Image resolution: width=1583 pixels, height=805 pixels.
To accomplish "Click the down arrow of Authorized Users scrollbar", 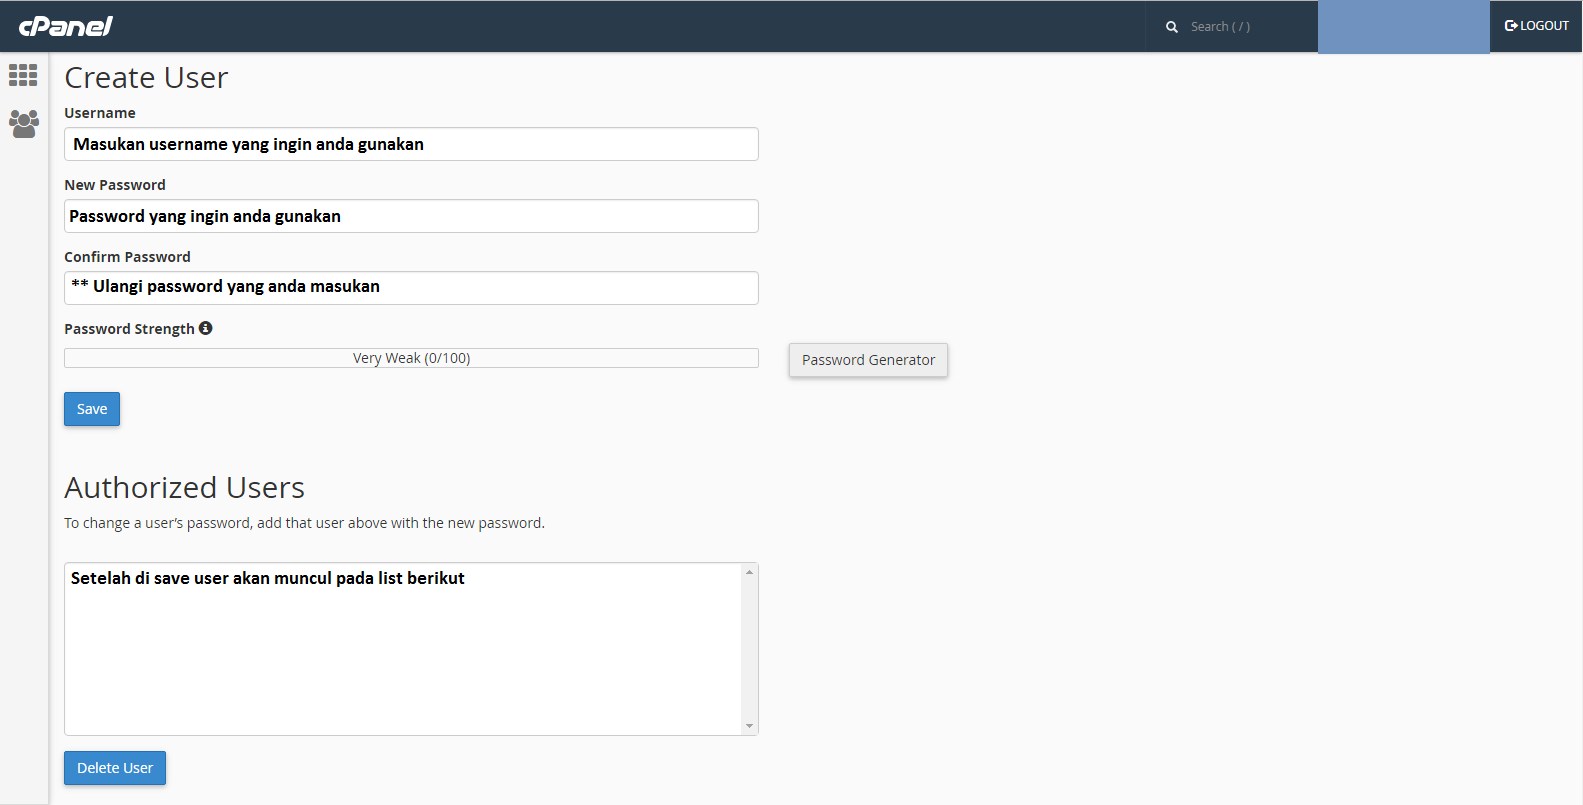I will tap(749, 726).
